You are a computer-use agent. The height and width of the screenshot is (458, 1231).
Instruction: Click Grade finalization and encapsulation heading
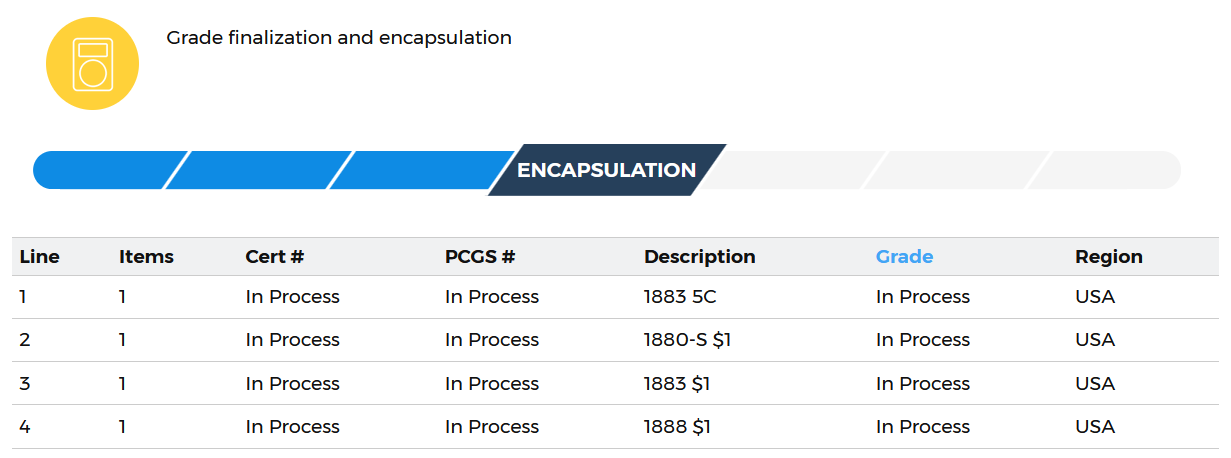(x=339, y=38)
